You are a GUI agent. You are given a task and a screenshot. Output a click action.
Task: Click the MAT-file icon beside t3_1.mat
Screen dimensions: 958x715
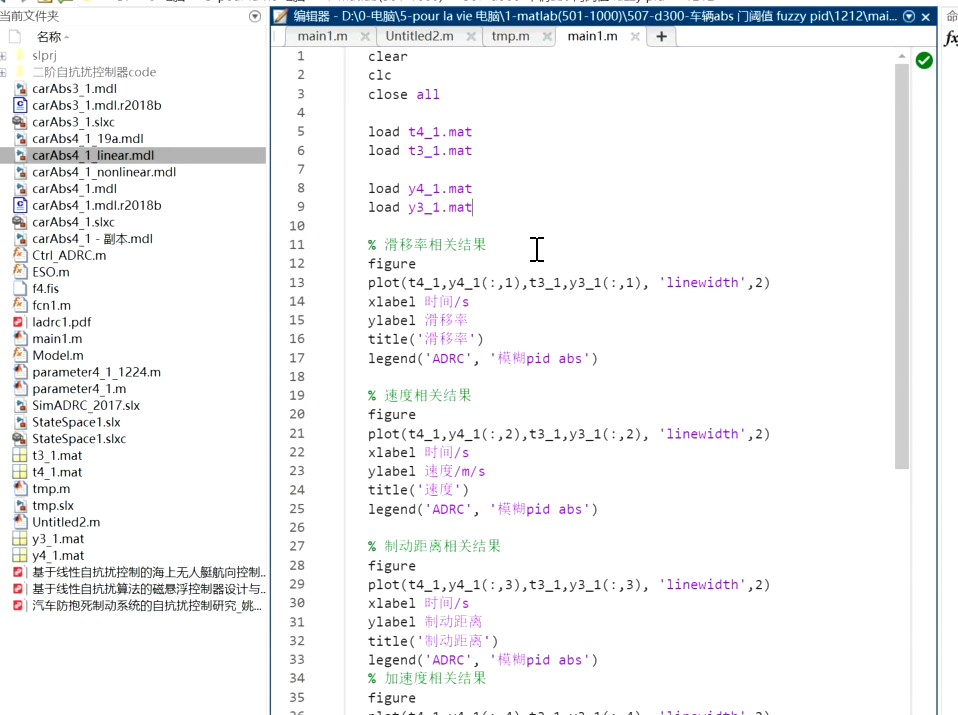click(22, 455)
